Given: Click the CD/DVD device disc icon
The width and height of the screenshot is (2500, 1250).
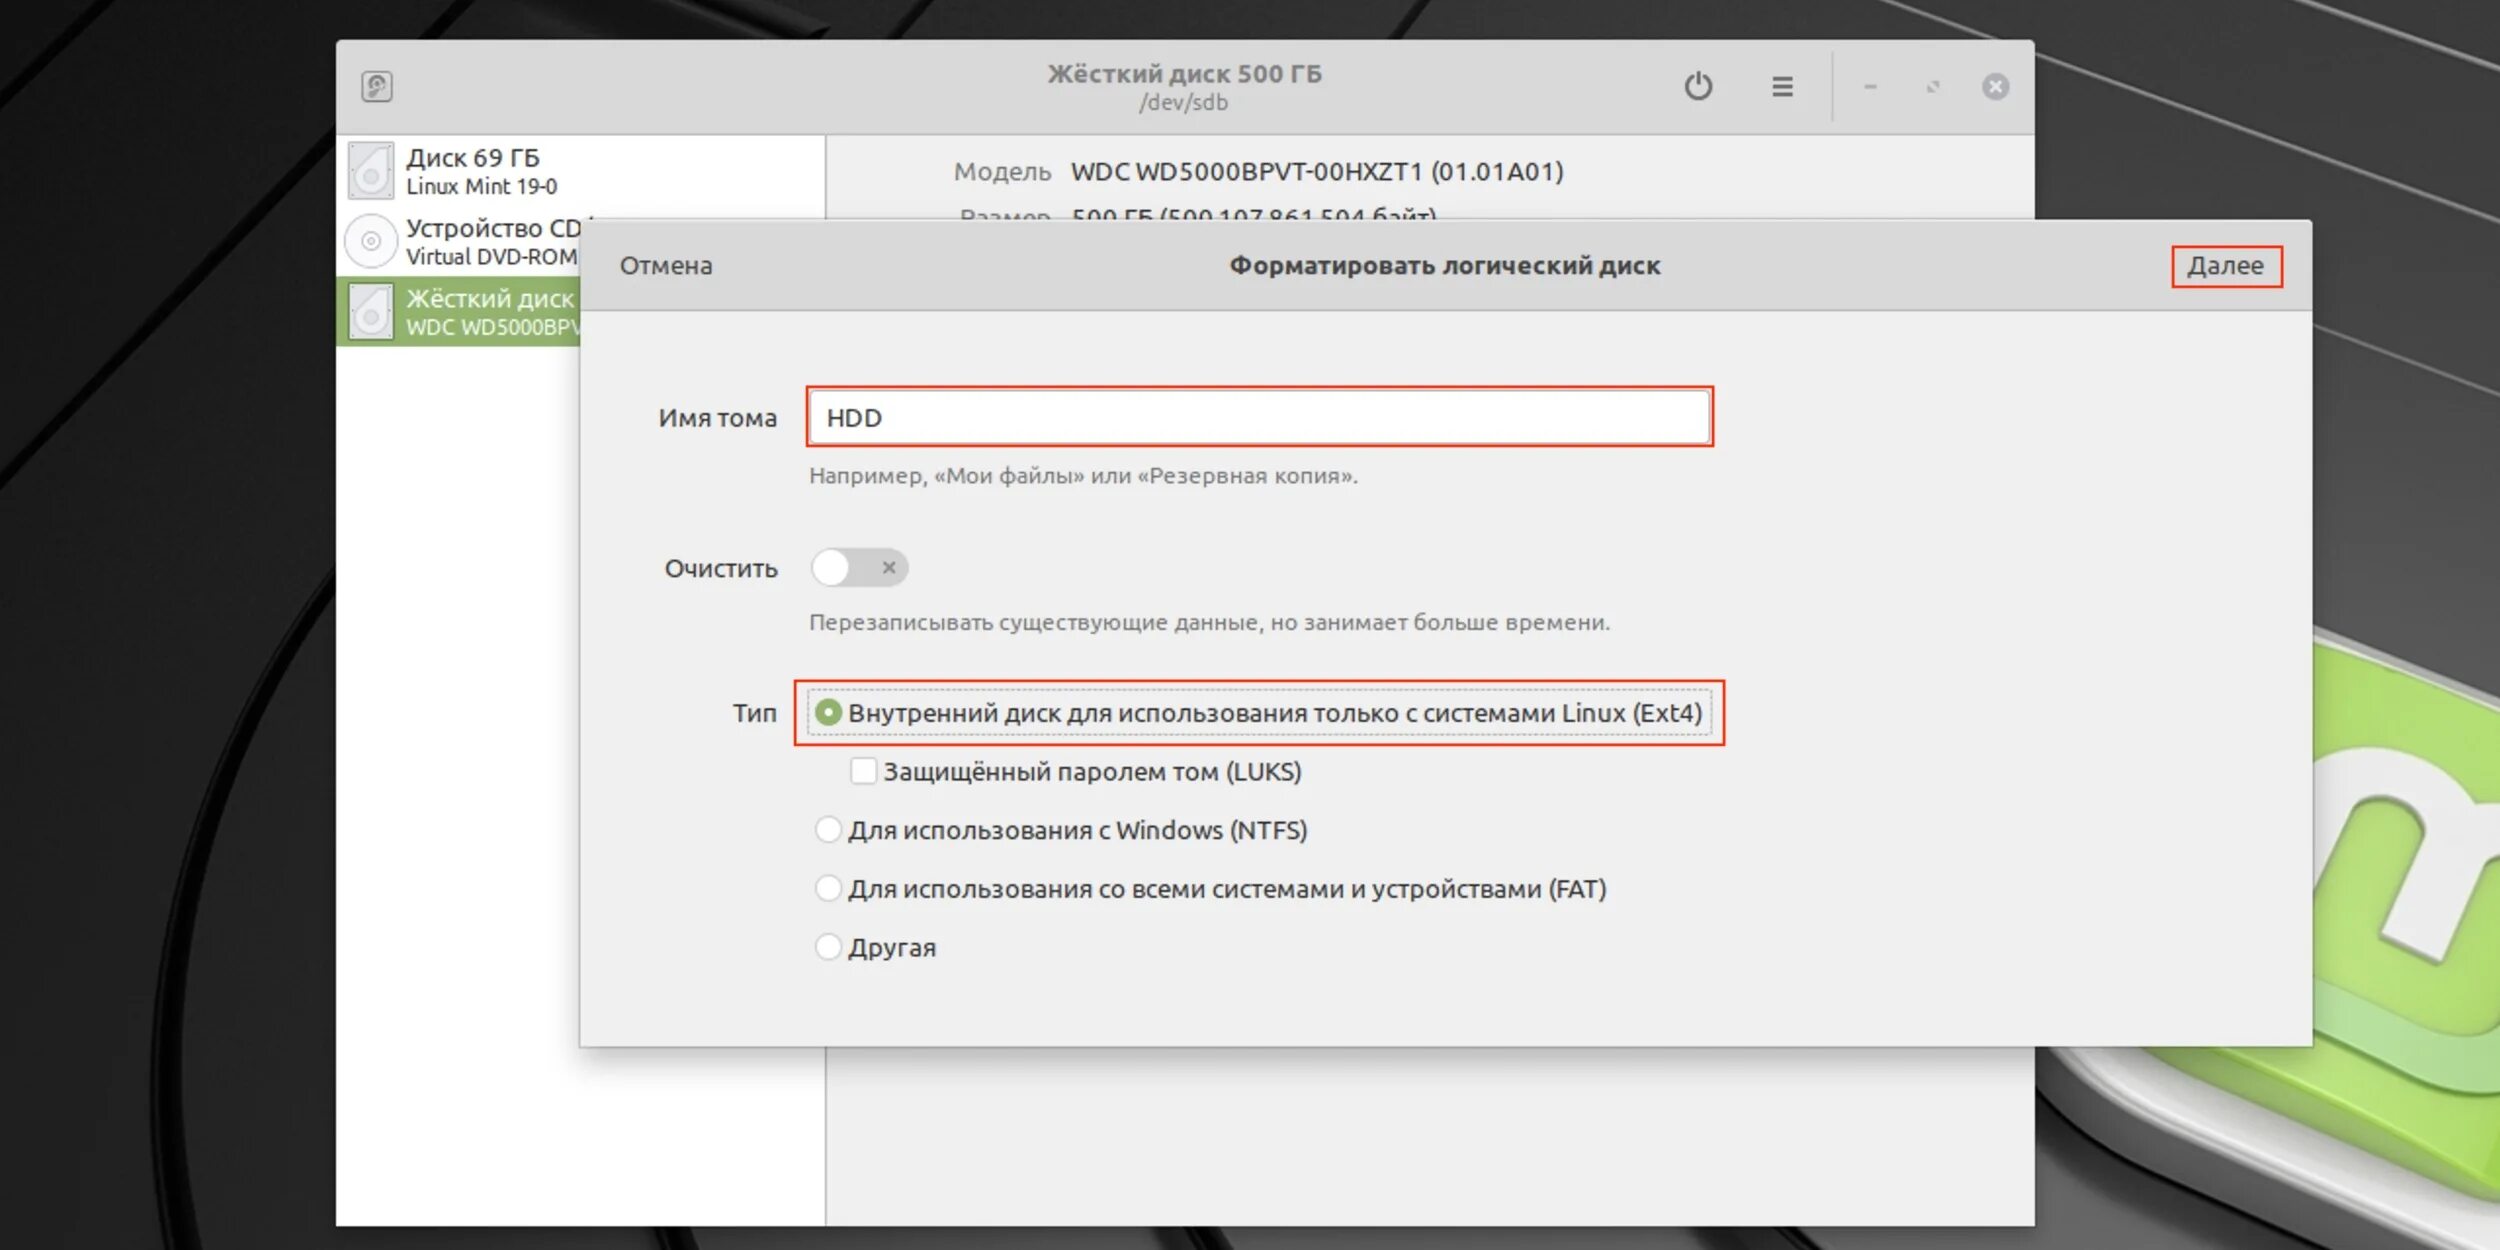Looking at the screenshot, I should tap(371, 242).
